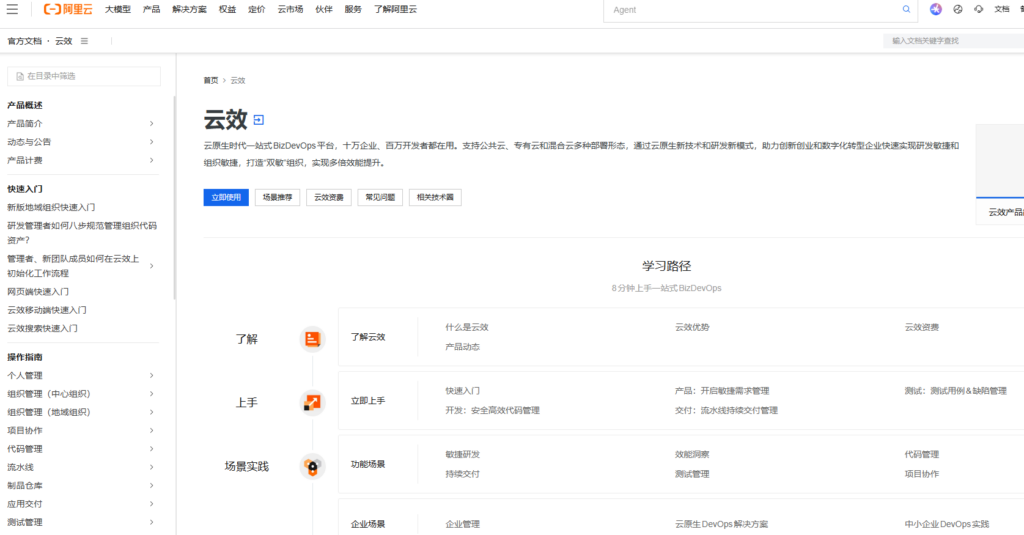
Task: Expand 测试管理 in the sidebar
Action: (x=152, y=522)
